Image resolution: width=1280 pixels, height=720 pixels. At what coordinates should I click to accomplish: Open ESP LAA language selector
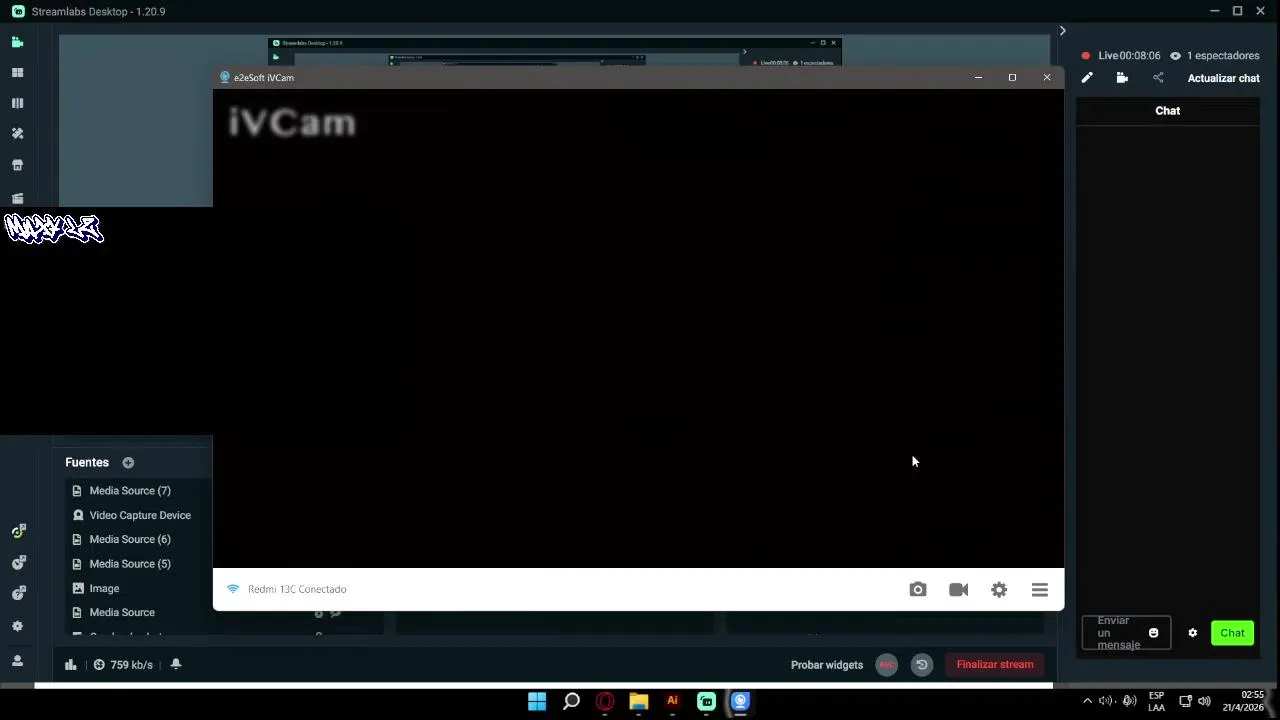1156,701
